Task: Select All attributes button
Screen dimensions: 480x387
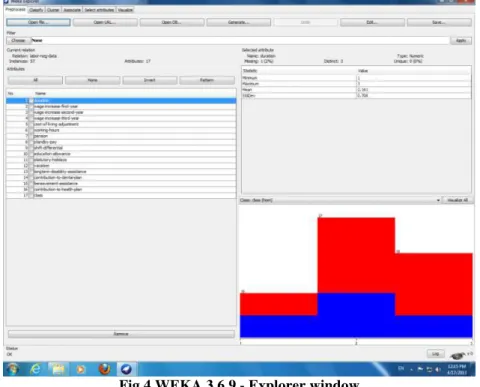Action: pyautogui.click(x=35, y=80)
